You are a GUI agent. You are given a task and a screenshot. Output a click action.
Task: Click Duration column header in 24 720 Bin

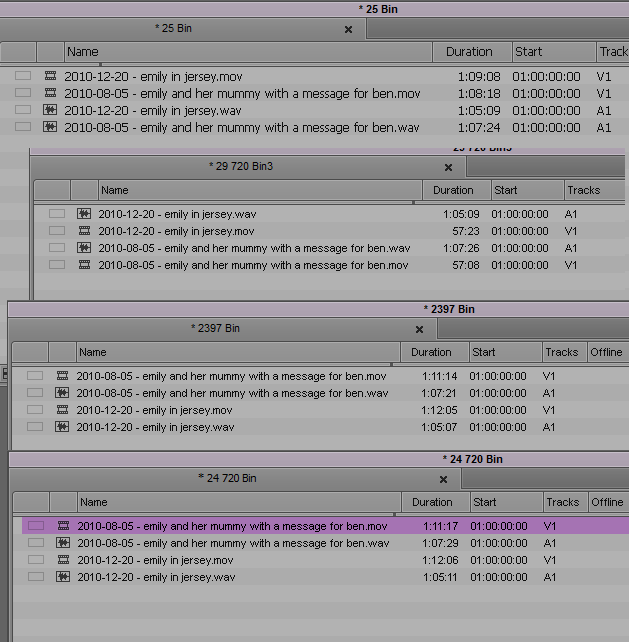[436, 502]
